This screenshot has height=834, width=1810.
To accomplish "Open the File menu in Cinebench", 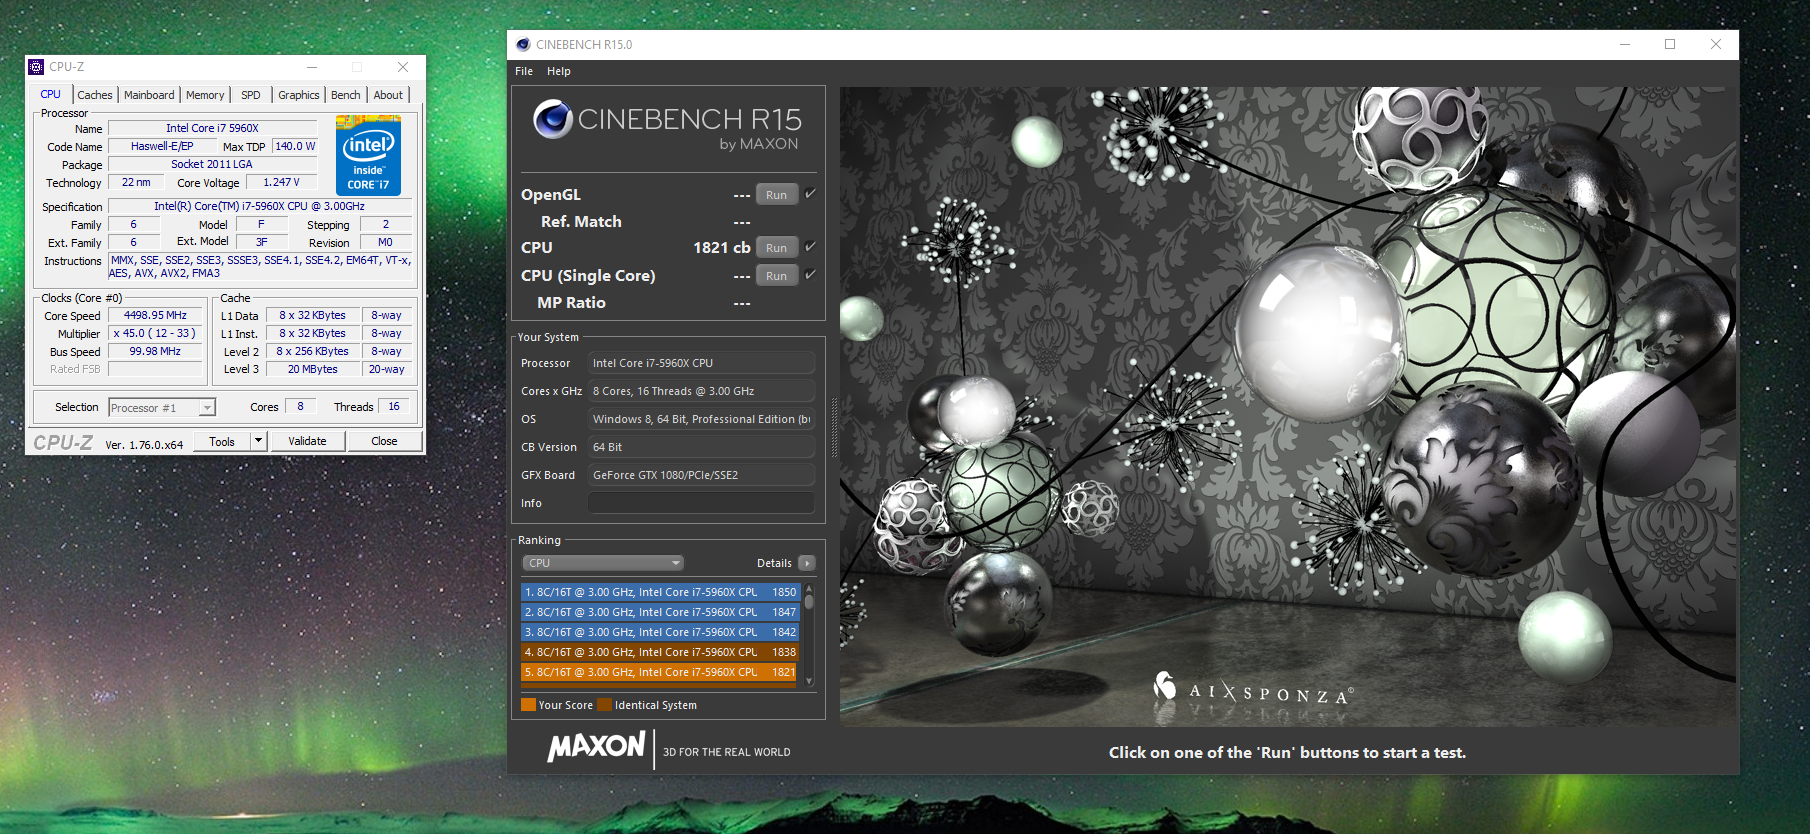I will 524,71.
